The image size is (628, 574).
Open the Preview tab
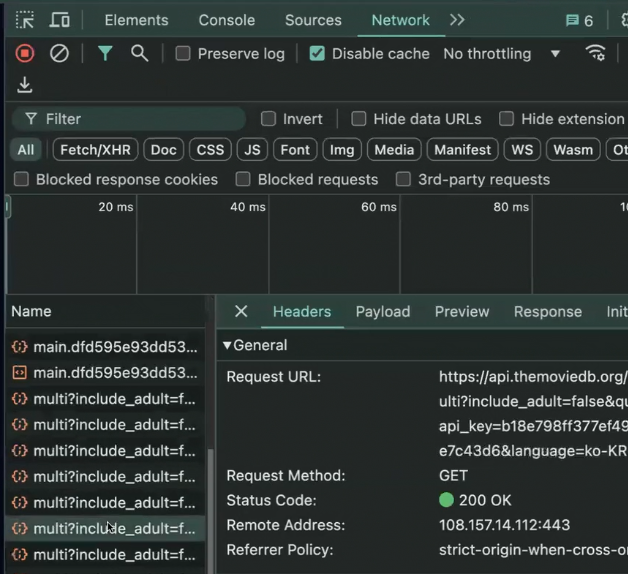pos(462,312)
